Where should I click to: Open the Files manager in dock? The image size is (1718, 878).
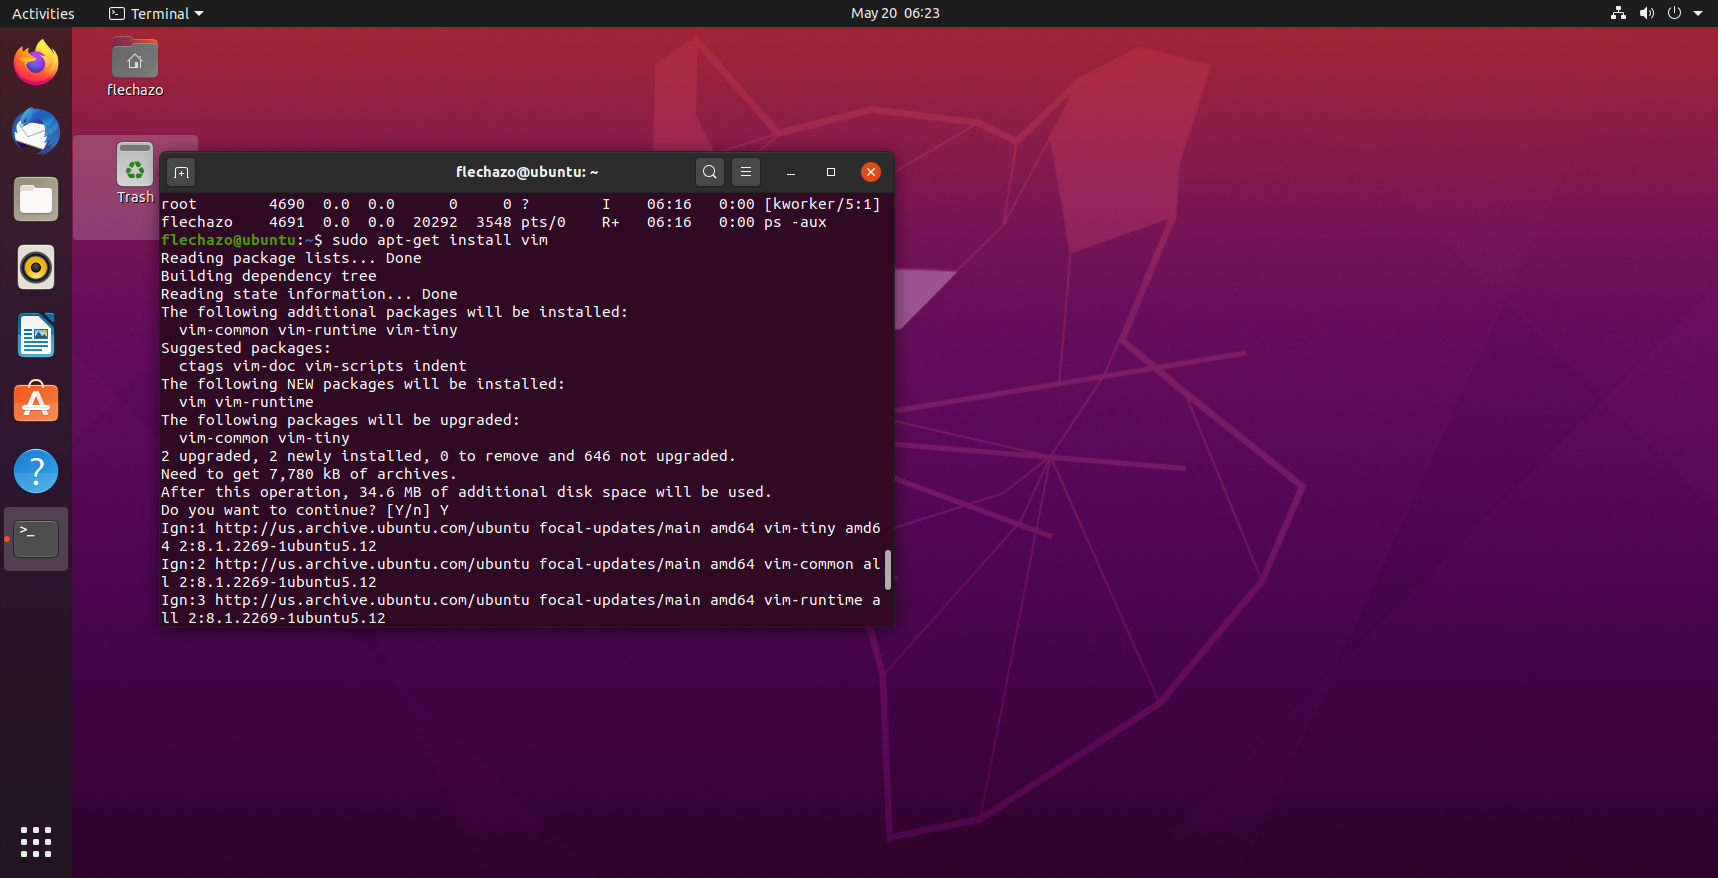point(36,200)
